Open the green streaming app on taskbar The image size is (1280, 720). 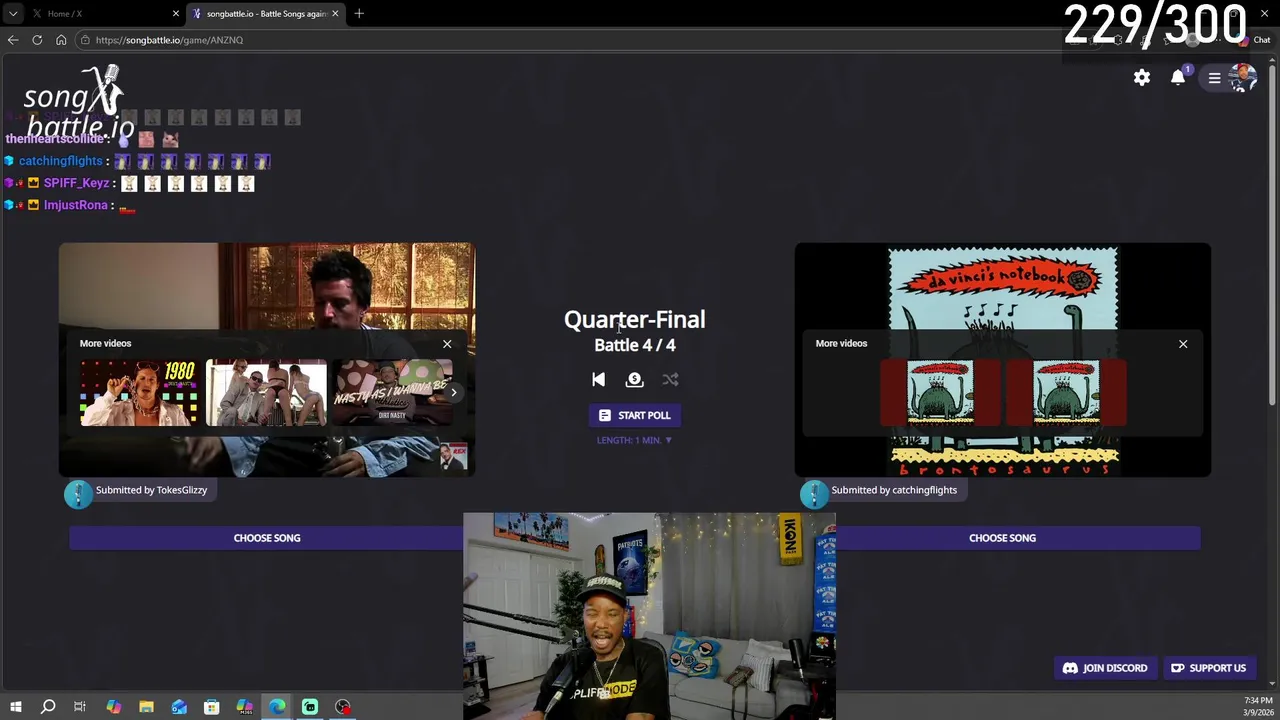pyautogui.click(x=310, y=707)
